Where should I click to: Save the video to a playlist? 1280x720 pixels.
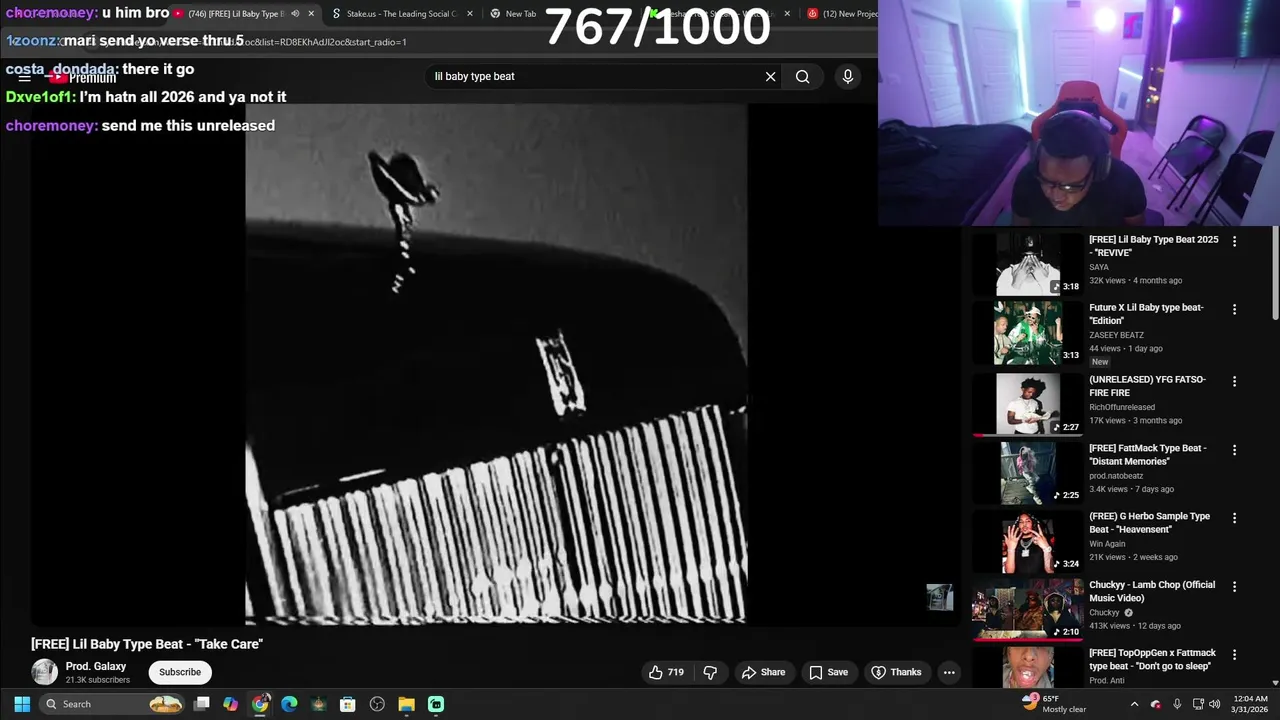point(828,672)
